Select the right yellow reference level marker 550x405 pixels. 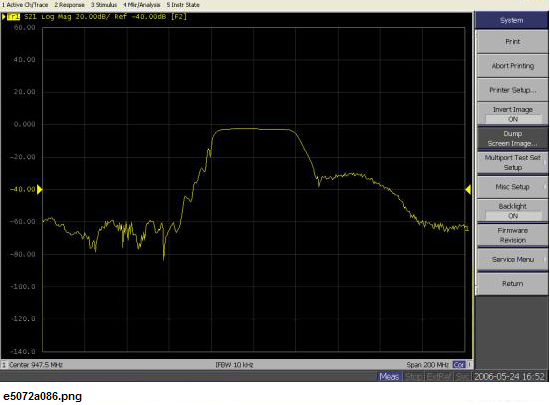[468, 189]
